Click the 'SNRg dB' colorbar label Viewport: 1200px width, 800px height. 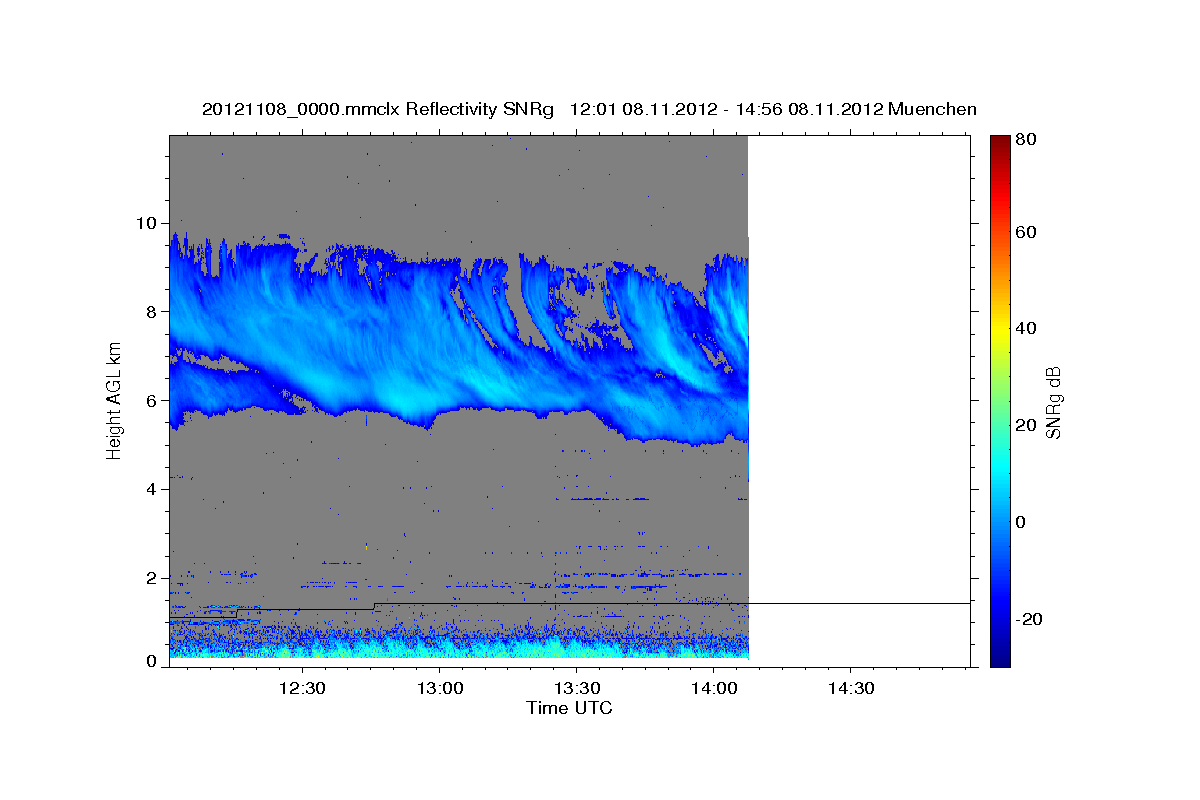[1053, 402]
